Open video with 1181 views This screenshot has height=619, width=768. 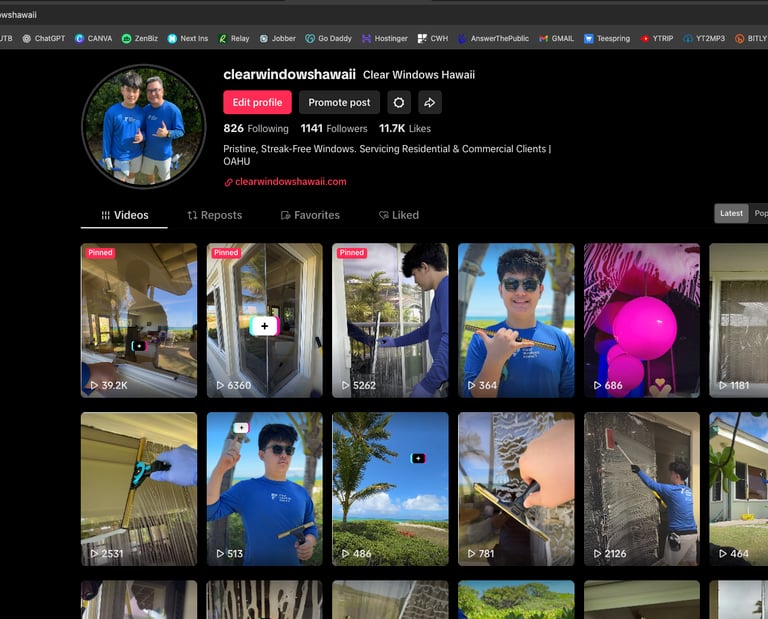point(739,320)
